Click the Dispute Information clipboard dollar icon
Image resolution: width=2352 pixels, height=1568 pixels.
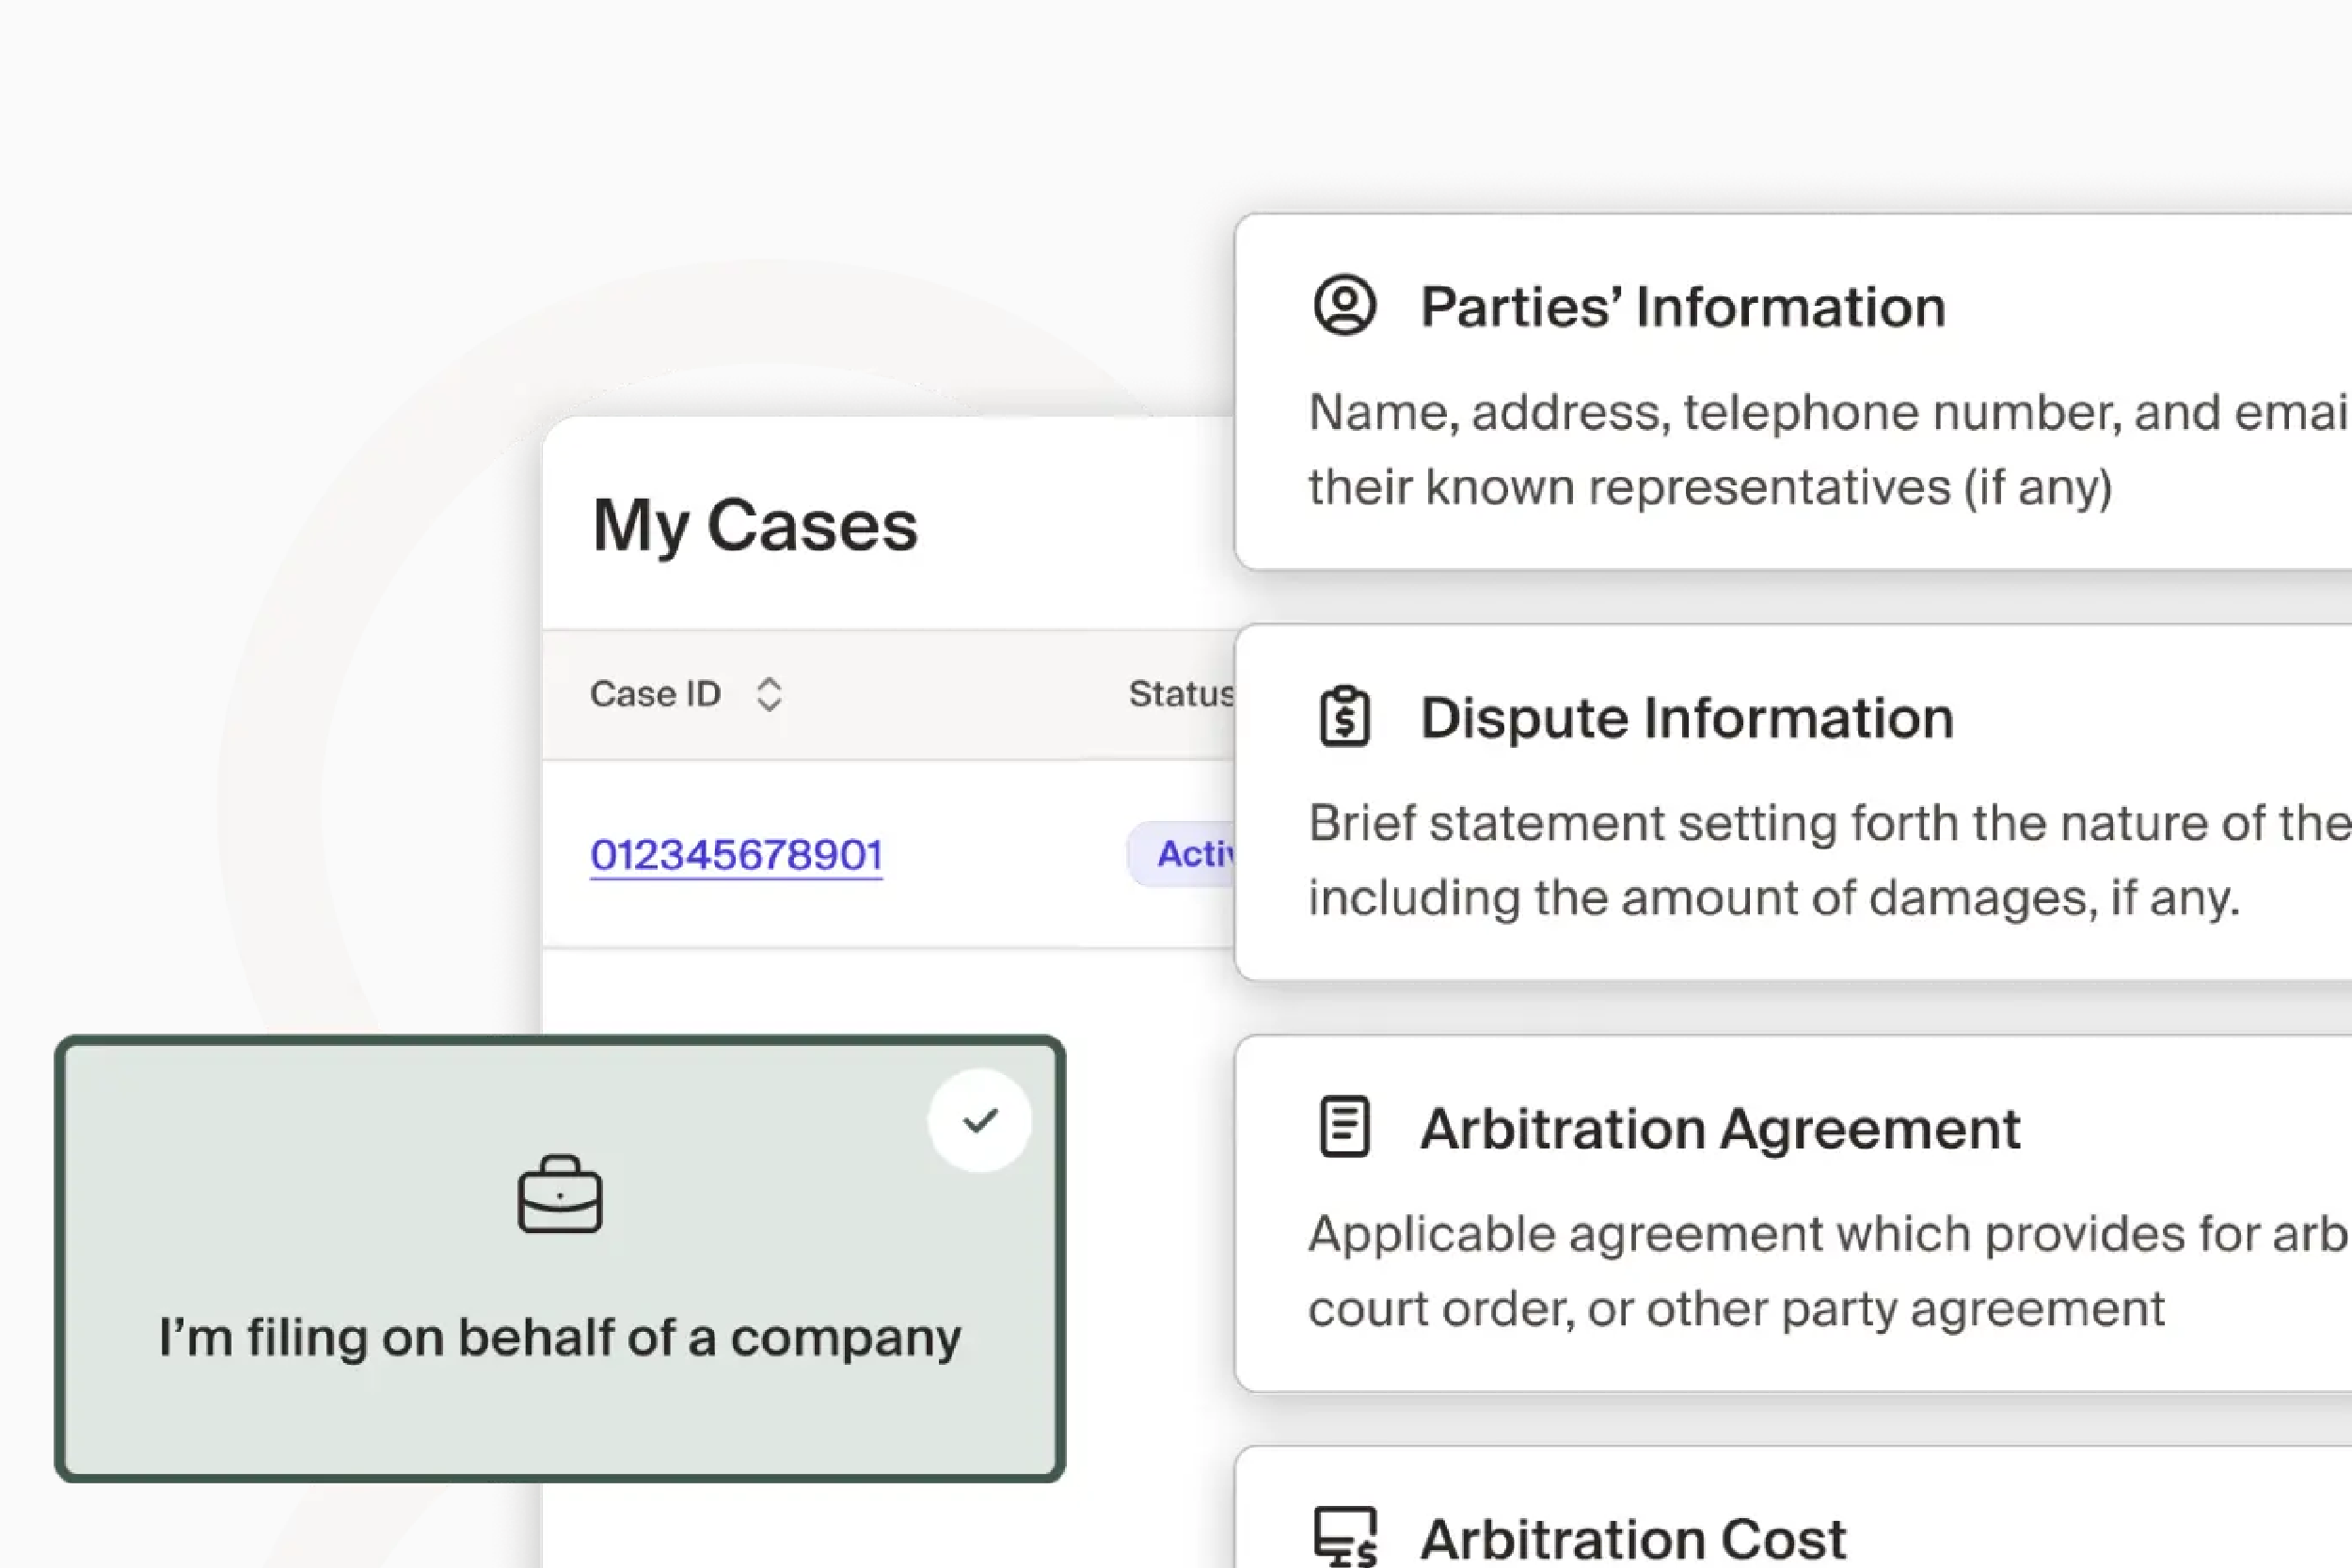click(1344, 716)
